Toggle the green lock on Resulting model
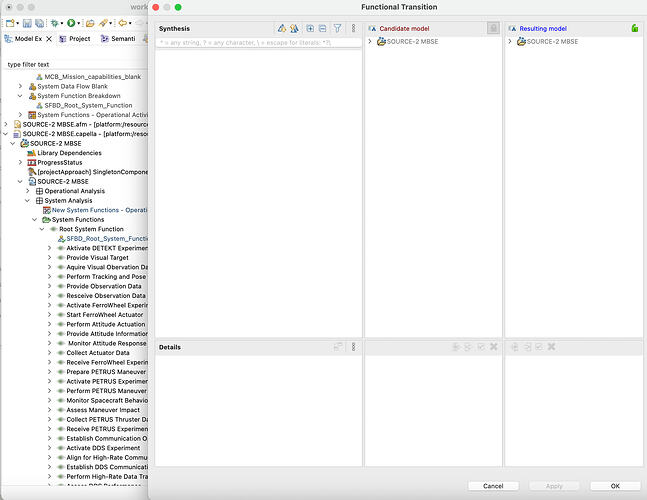This screenshot has width=647, height=500. click(635, 28)
